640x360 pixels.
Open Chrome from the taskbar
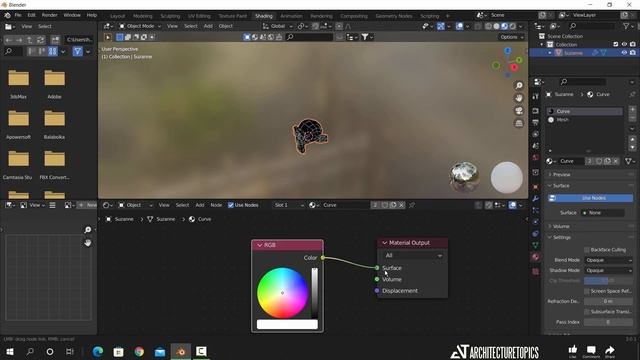click(139, 351)
